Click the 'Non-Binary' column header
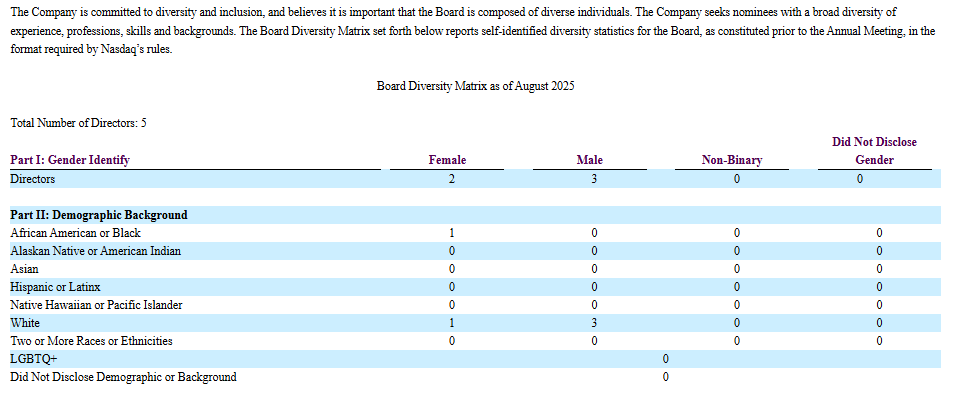This screenshot has height=404, width=956. click(732, 160)
